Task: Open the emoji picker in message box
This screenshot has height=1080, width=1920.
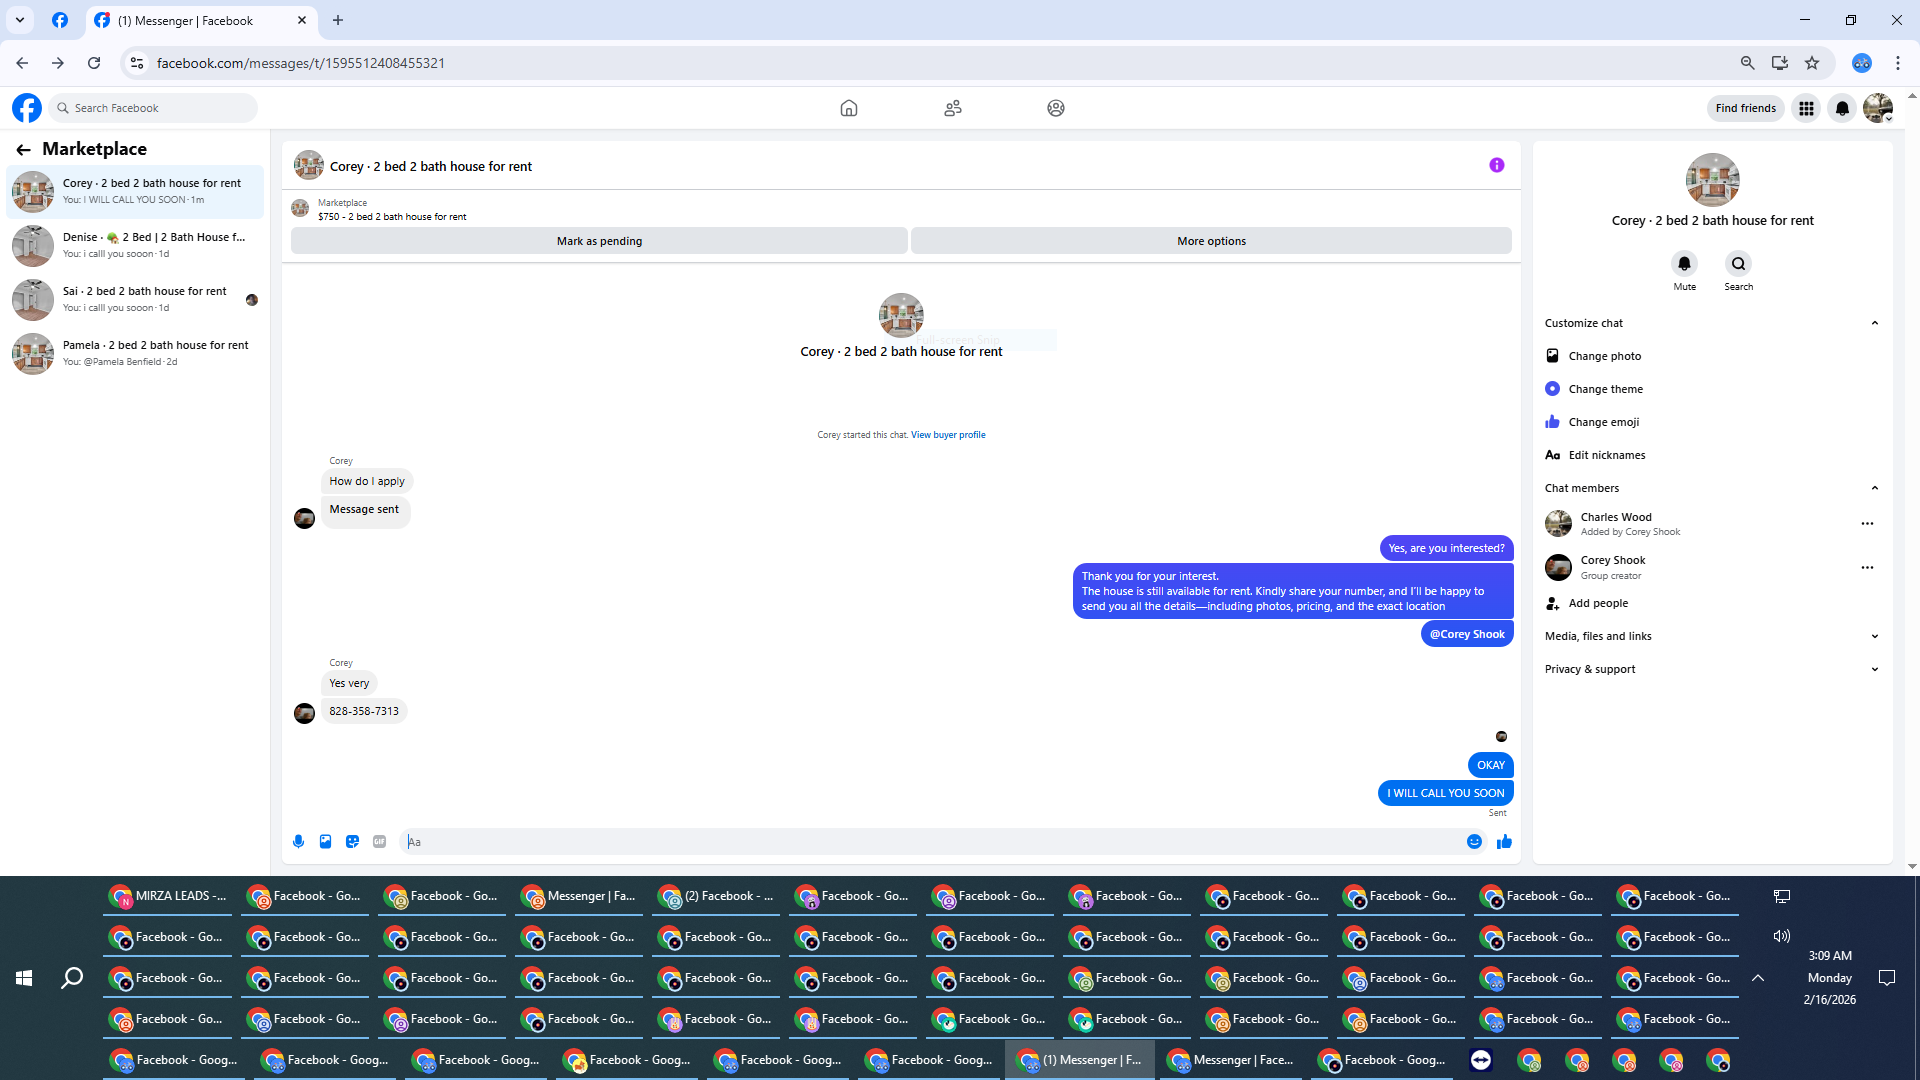Action: click(1474, 842)
